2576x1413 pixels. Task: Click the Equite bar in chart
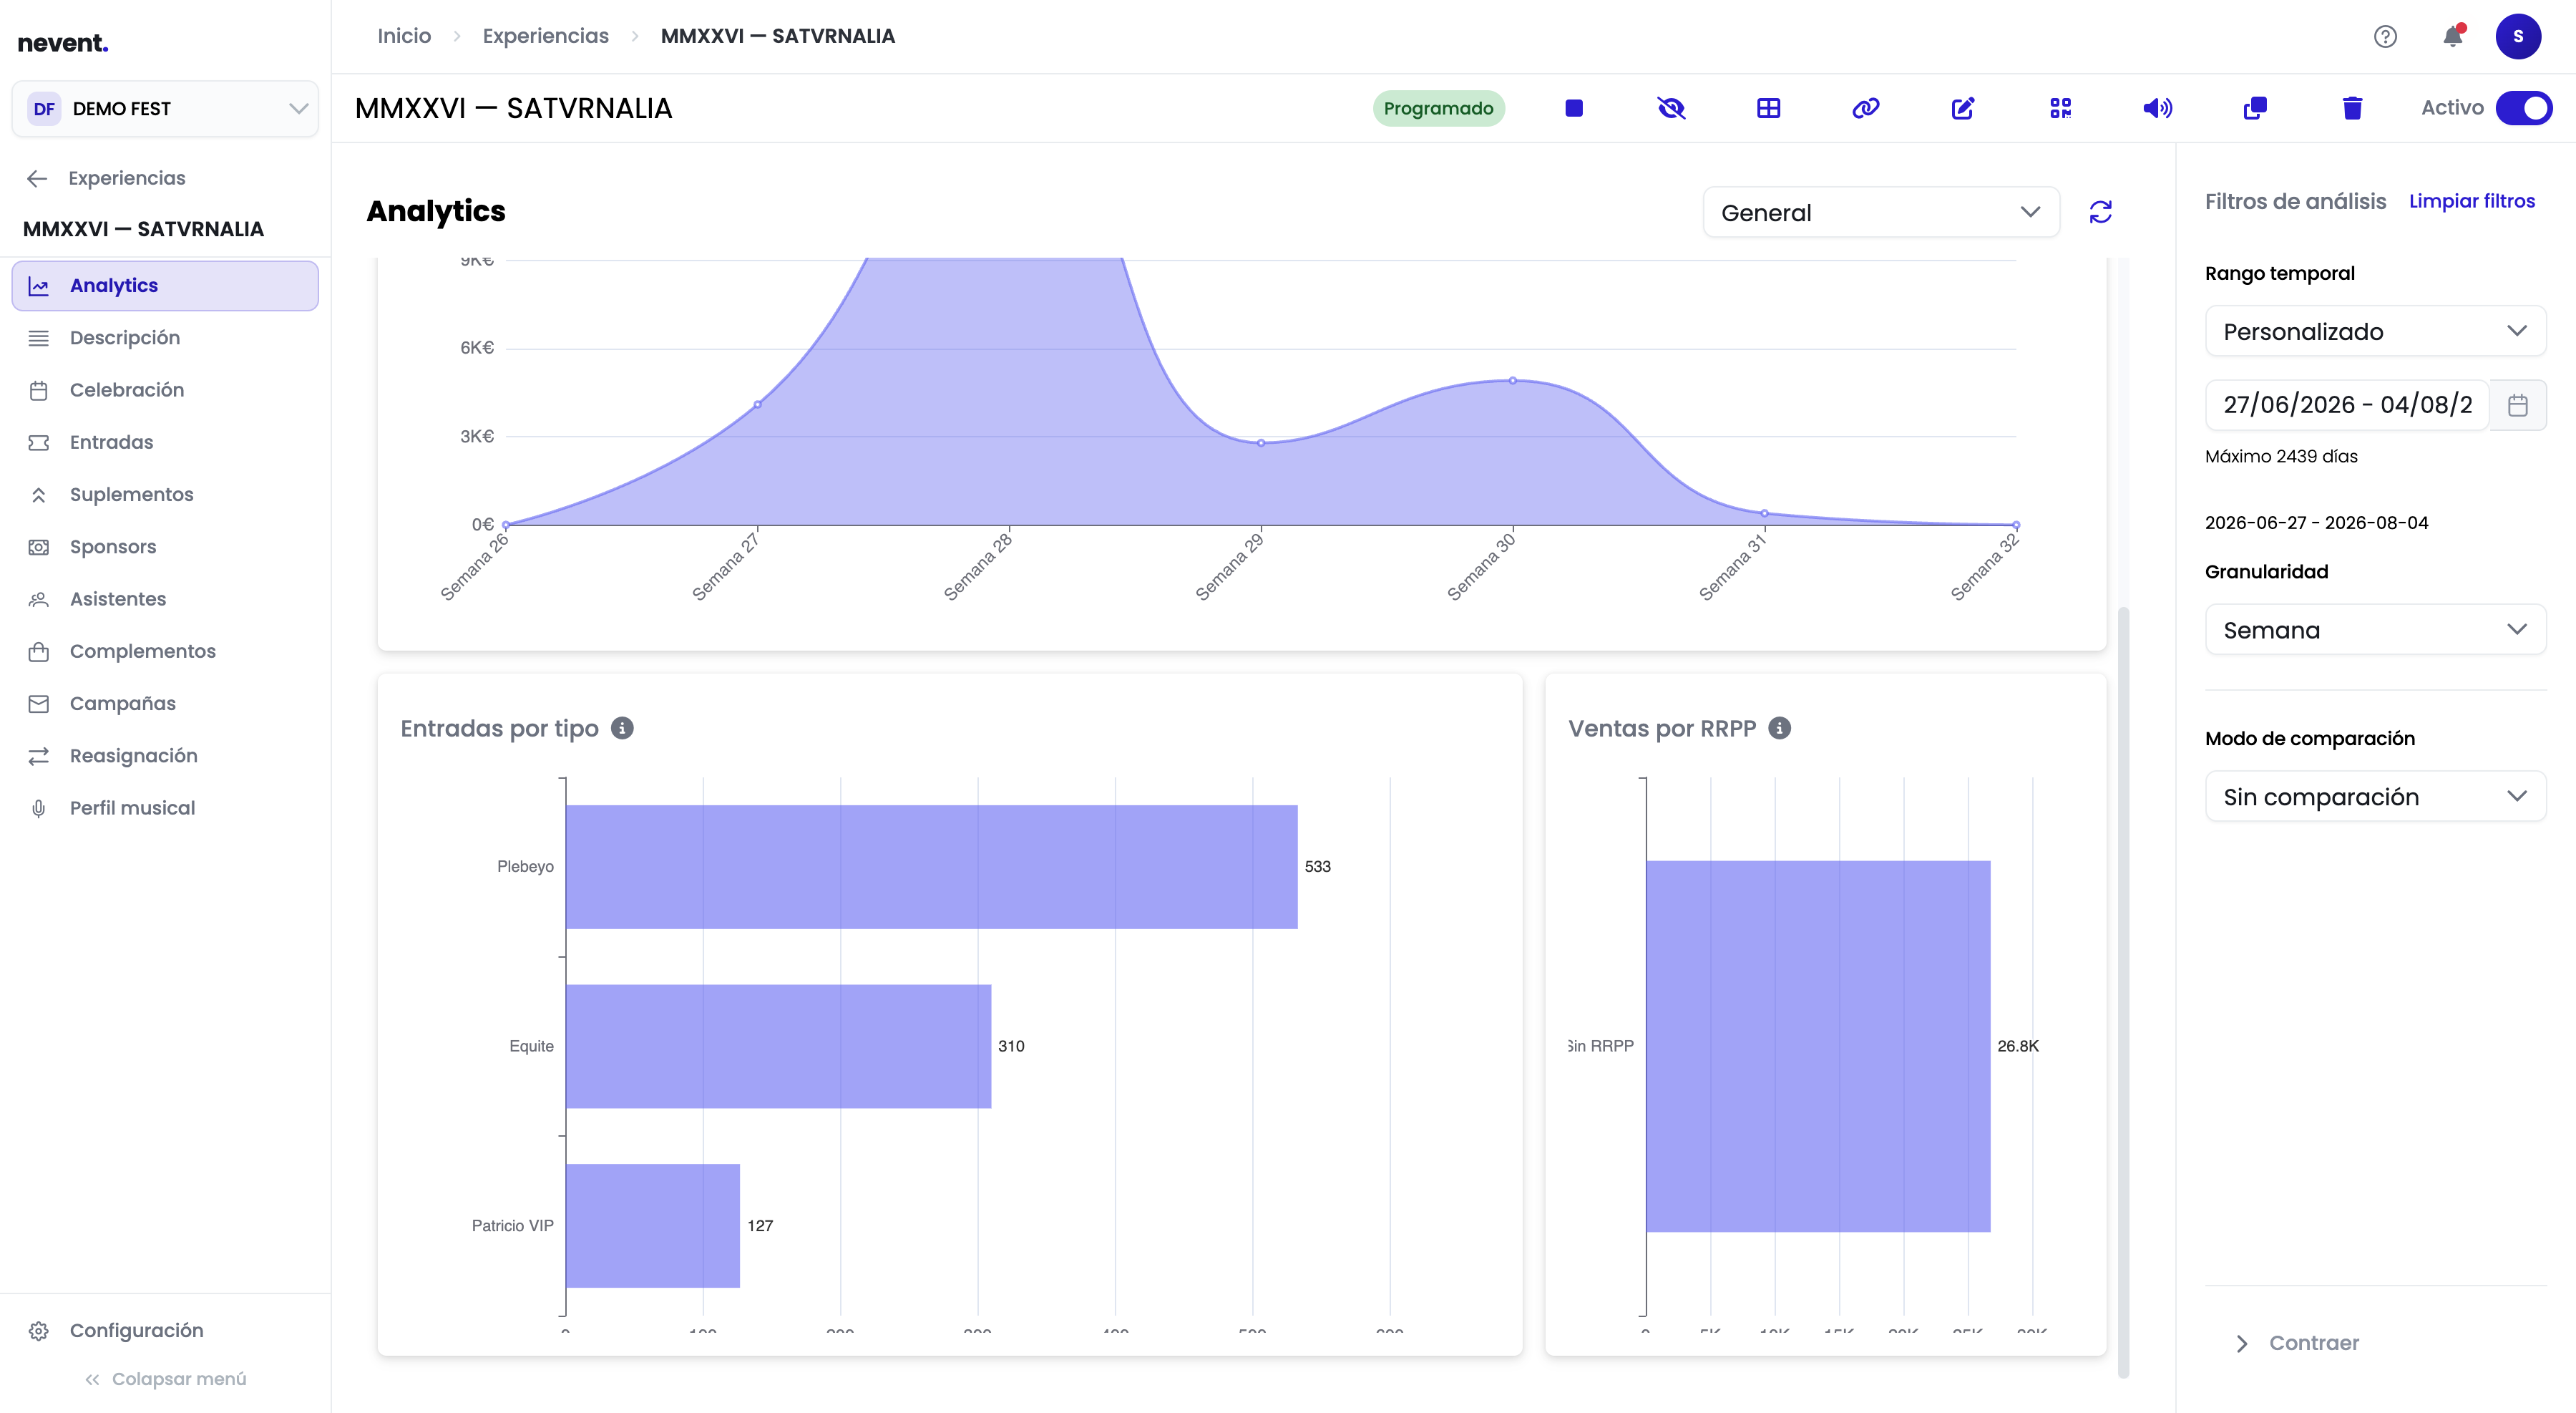coord(778,1046)
